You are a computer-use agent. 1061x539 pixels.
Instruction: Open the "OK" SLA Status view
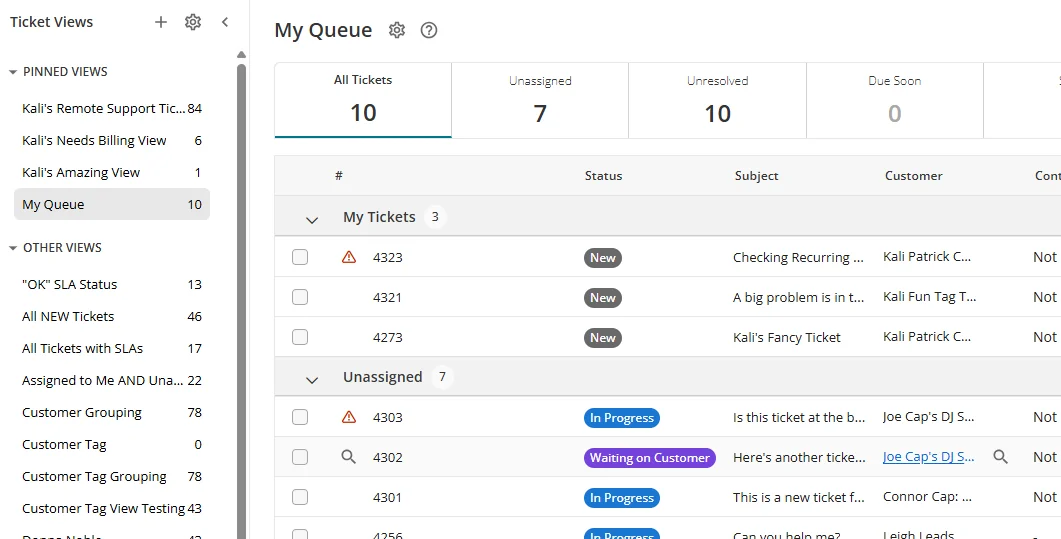[x=112, y=285]
